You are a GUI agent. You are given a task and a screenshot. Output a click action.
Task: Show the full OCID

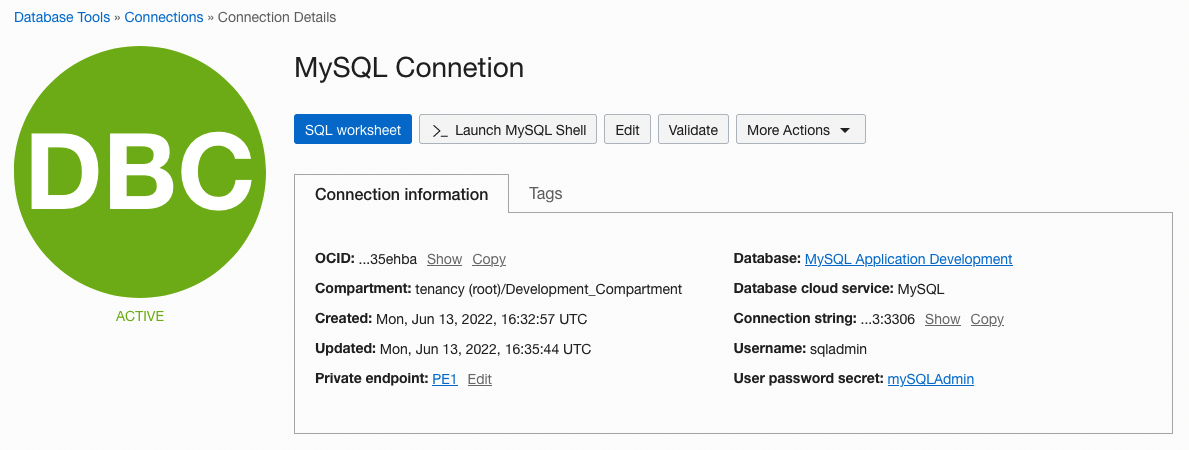coord(444,259)
